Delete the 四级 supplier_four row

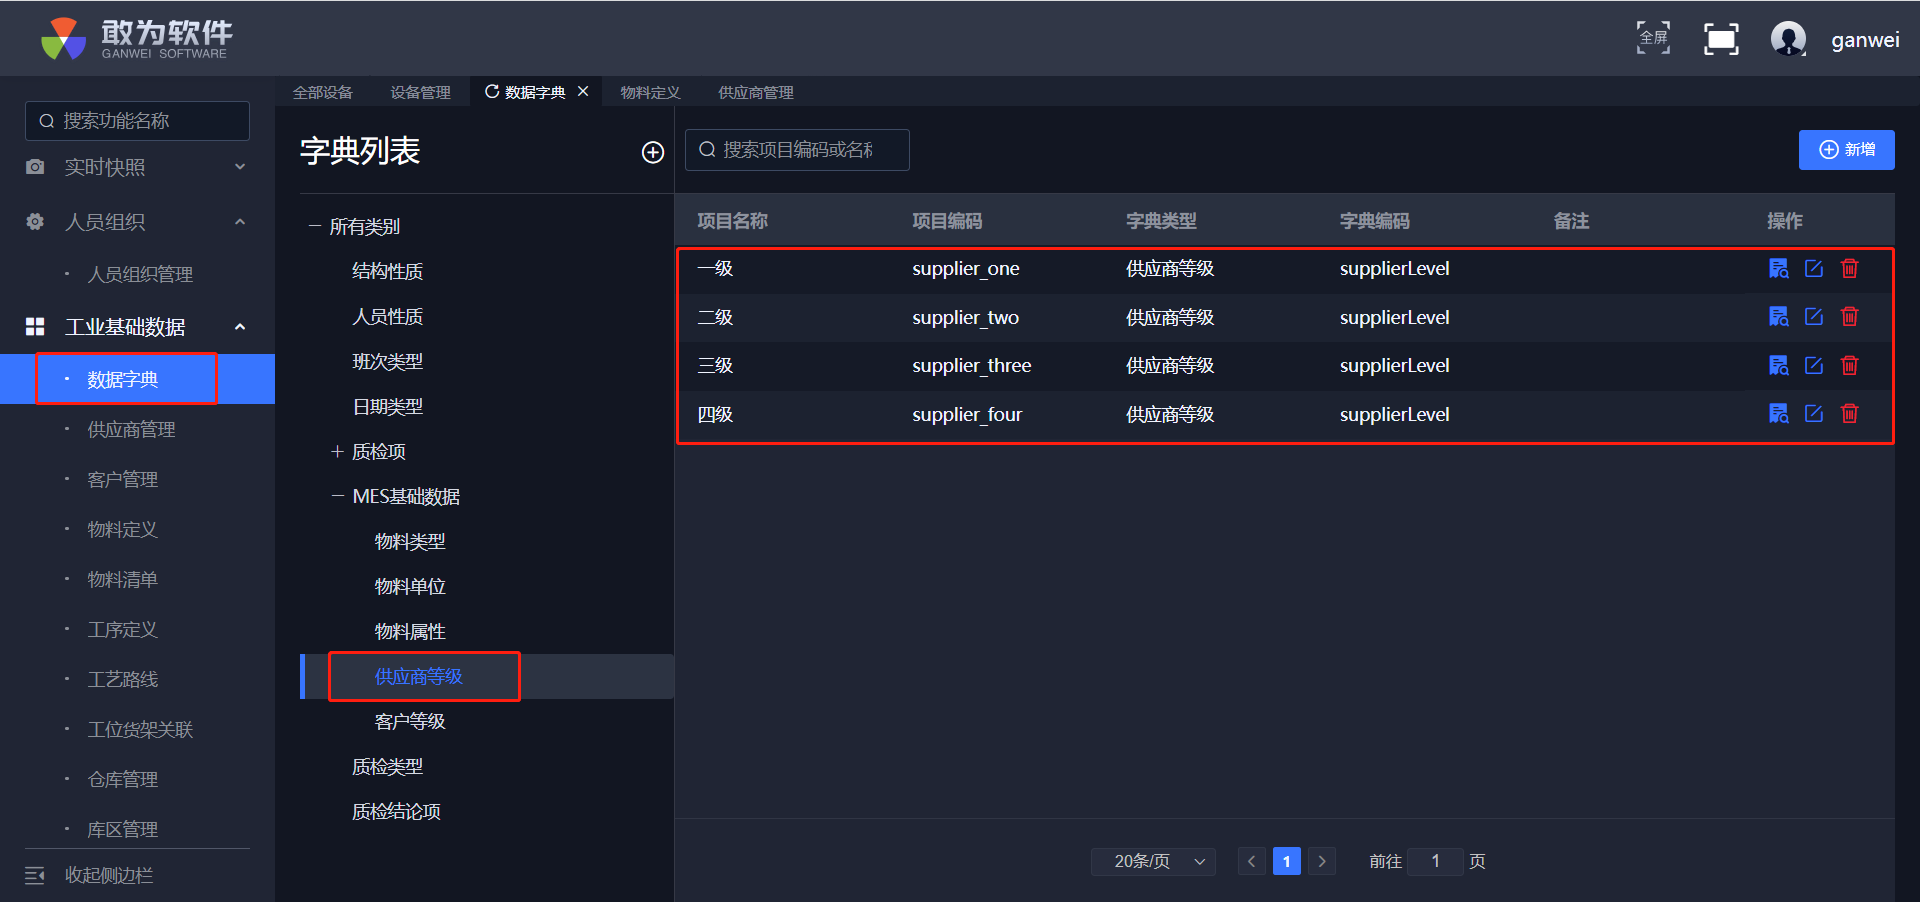coord(1850,414)
